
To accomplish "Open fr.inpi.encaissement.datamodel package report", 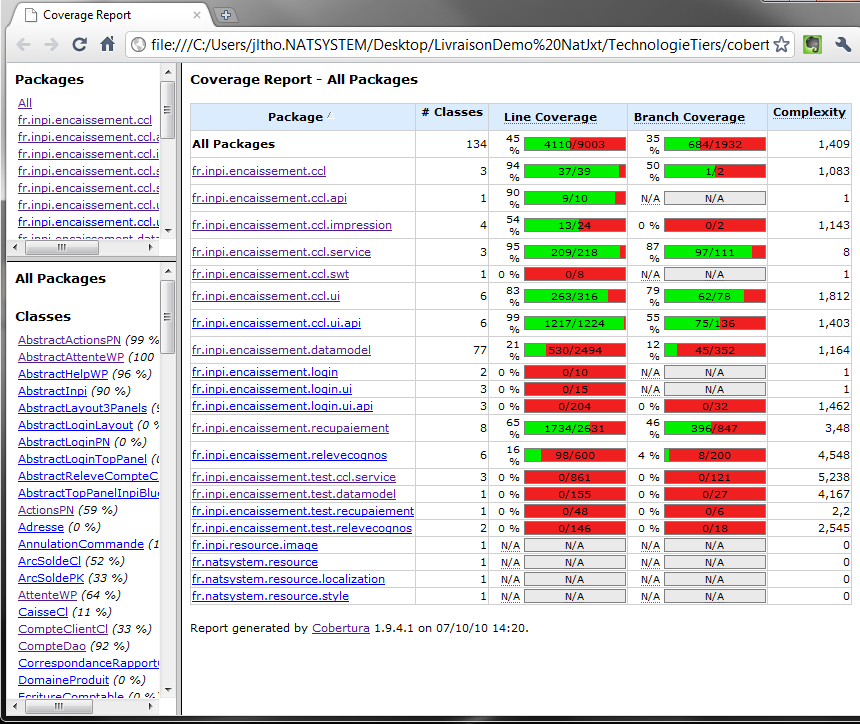I will 281,350.
